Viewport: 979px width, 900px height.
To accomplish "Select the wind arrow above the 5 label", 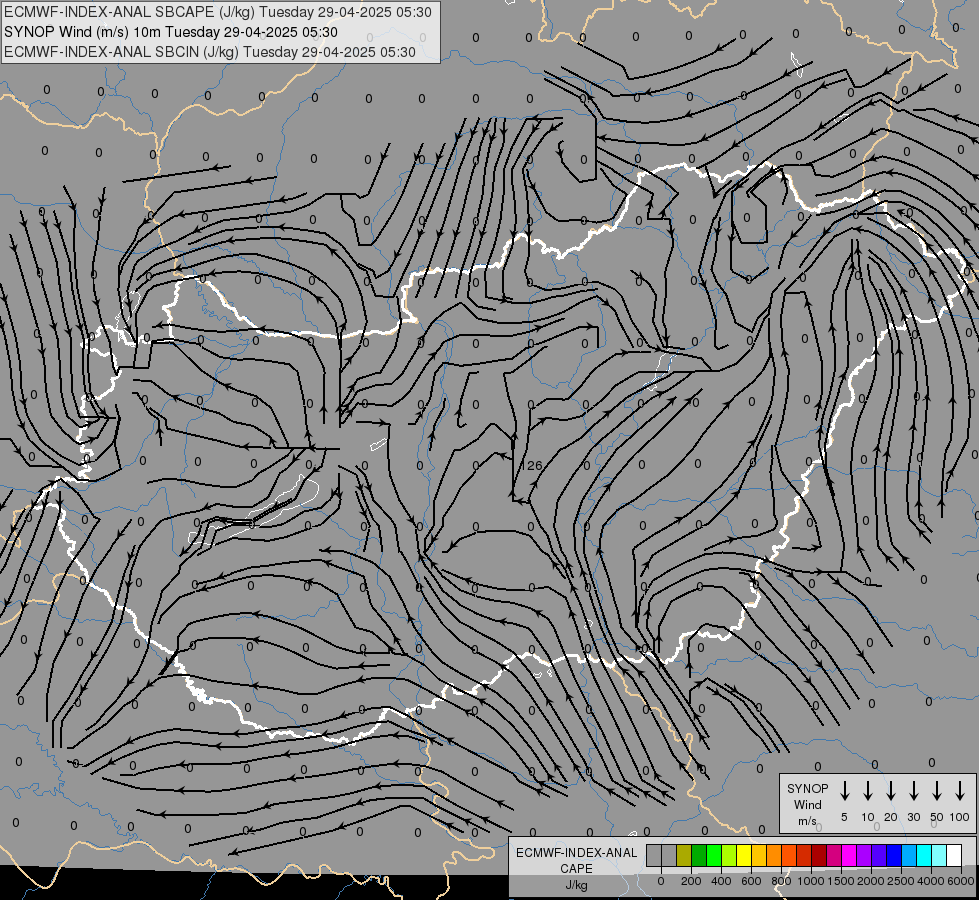I will click(844, 791).
